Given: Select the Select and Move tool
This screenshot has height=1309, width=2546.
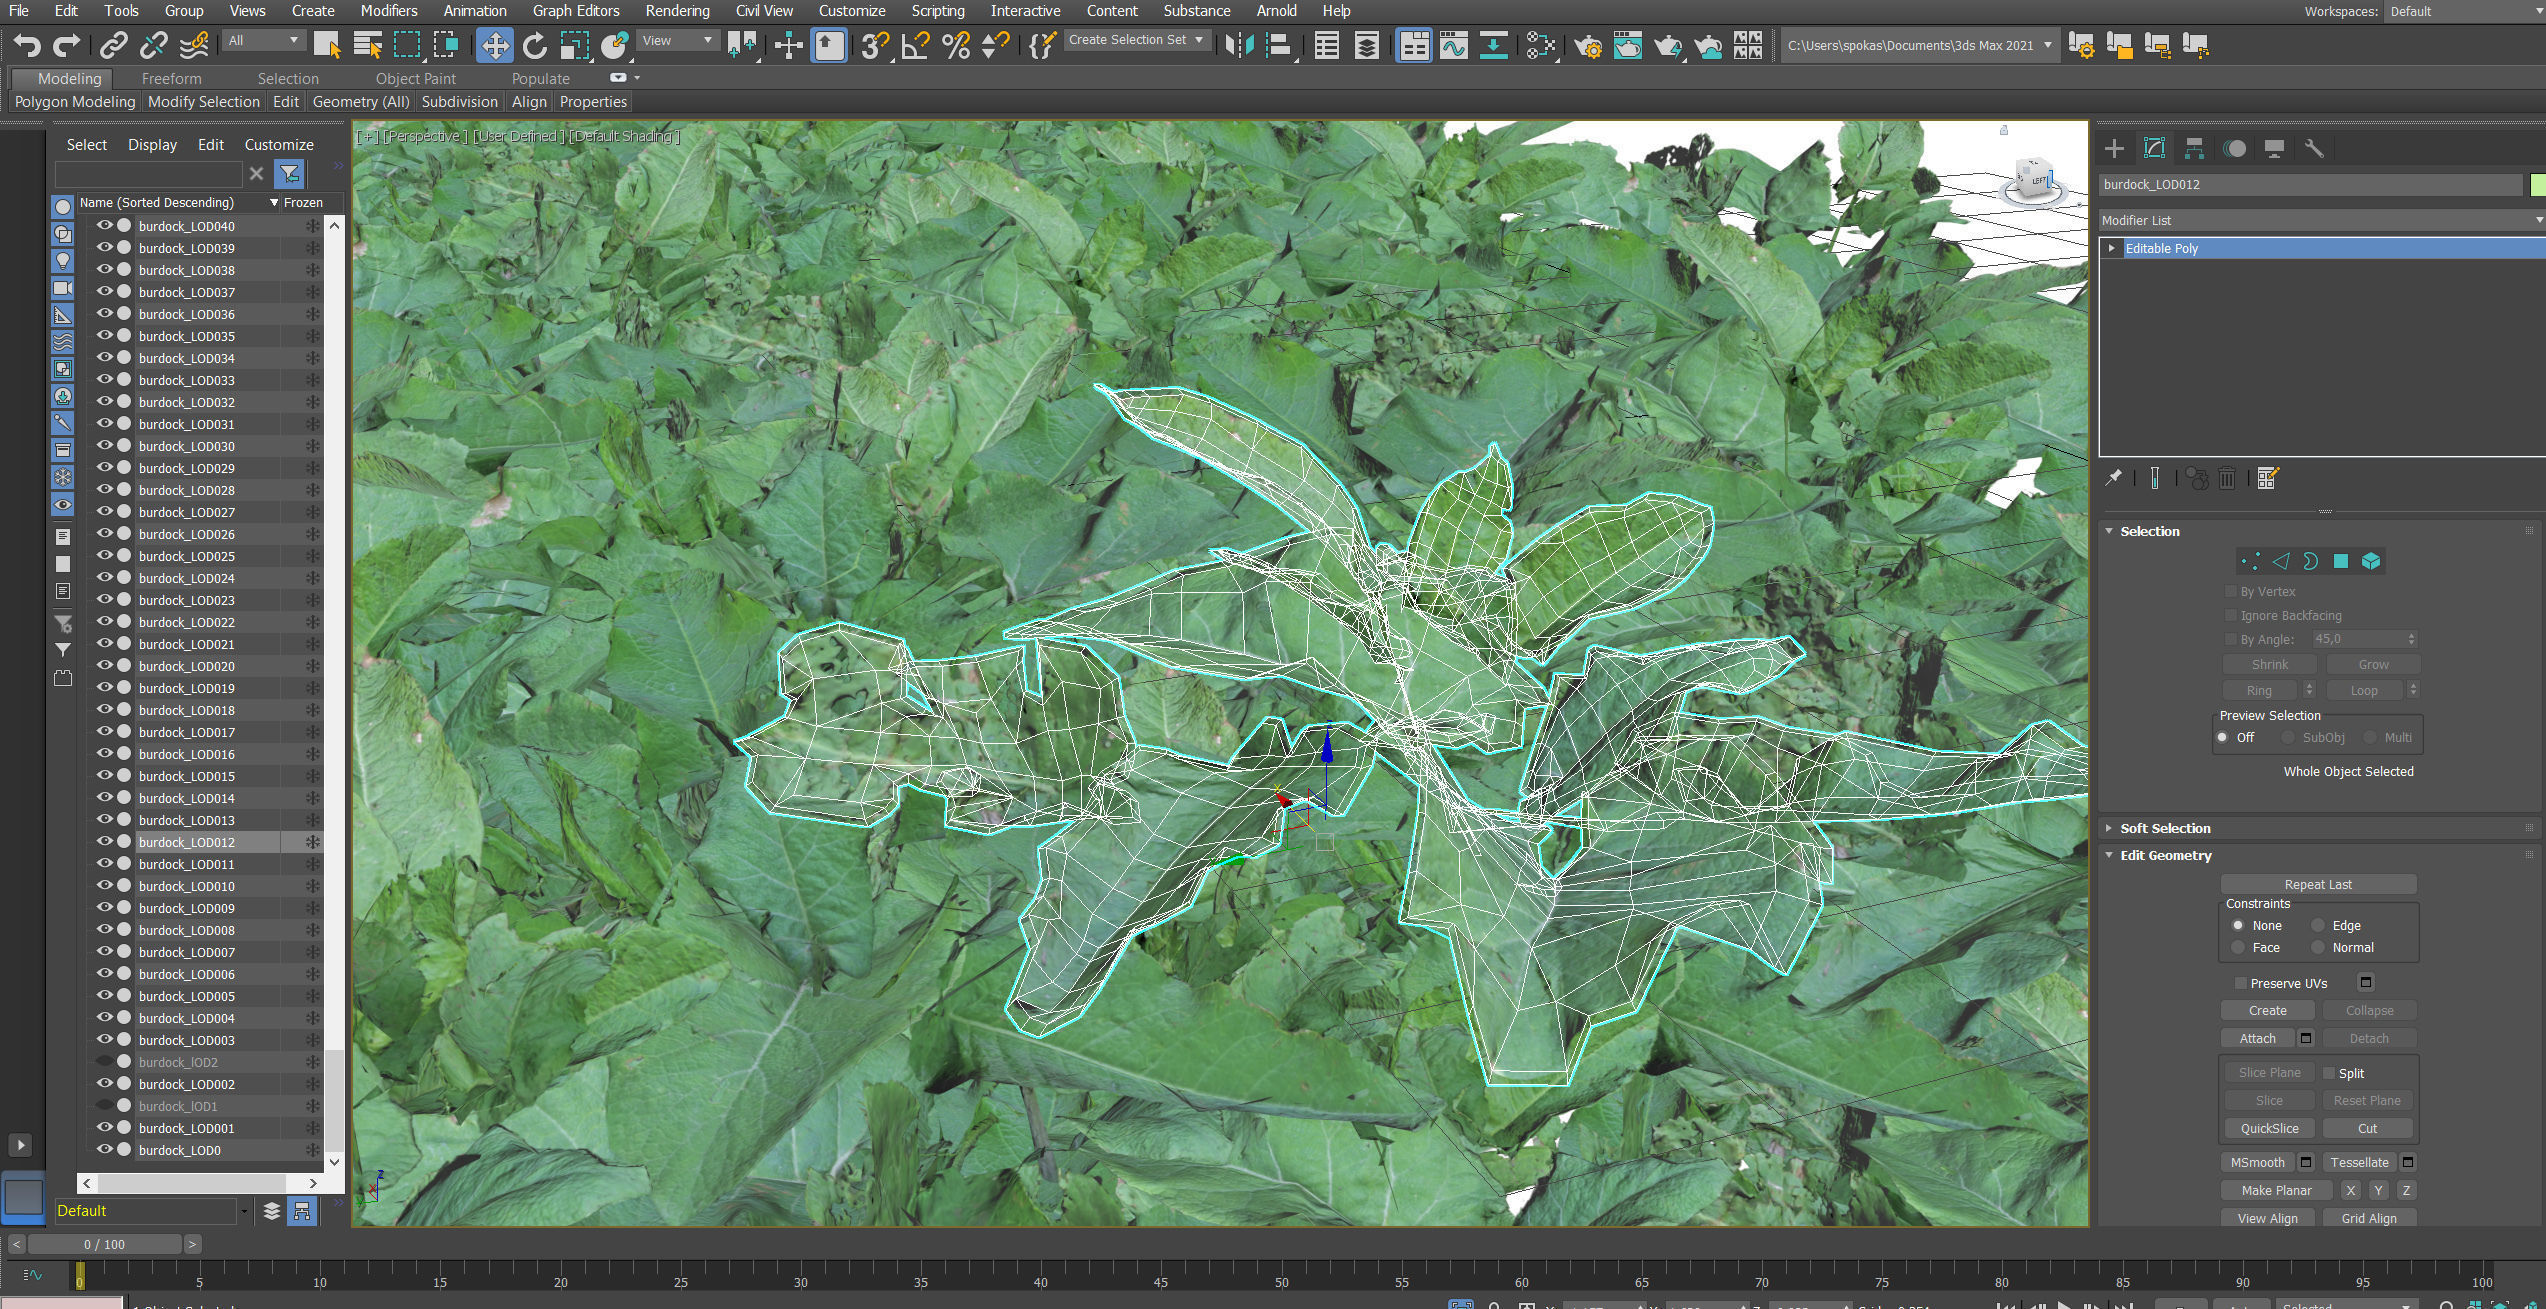Looking at the screenshot, I should (494, 45).
